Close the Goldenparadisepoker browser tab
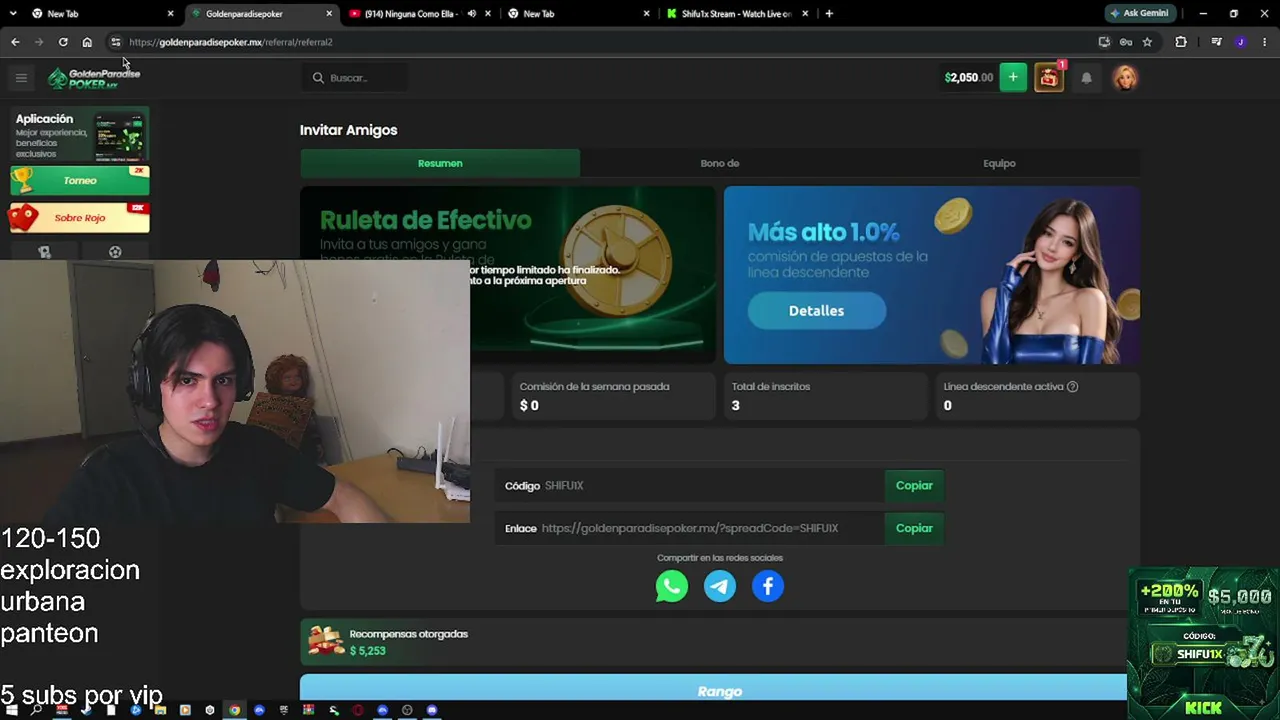Viewport: 1280px width, 720px height. [x=329, y=14]
